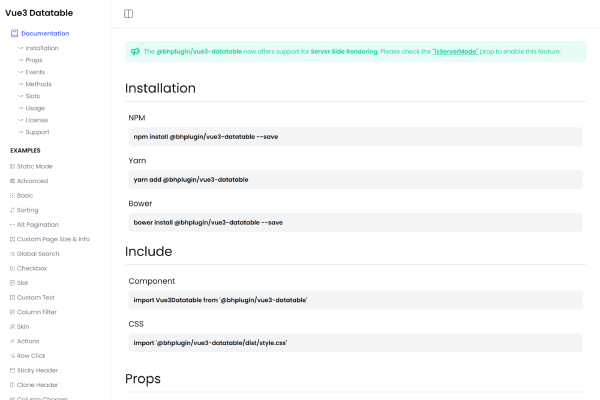
Task: Expand the Props chevron in sidebar
Action: click(21, 60)
